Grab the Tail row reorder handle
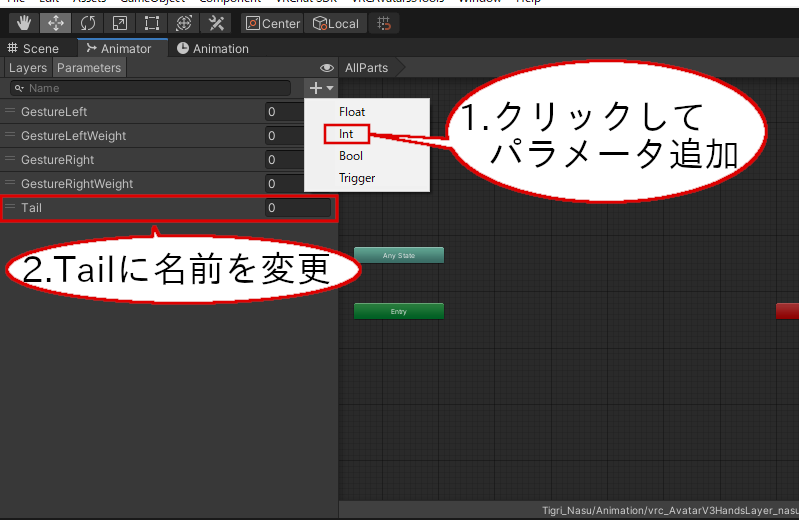Image resolution: width=799 pixels, height=520 pixels. pyautogui.click(x=10, y=206)
